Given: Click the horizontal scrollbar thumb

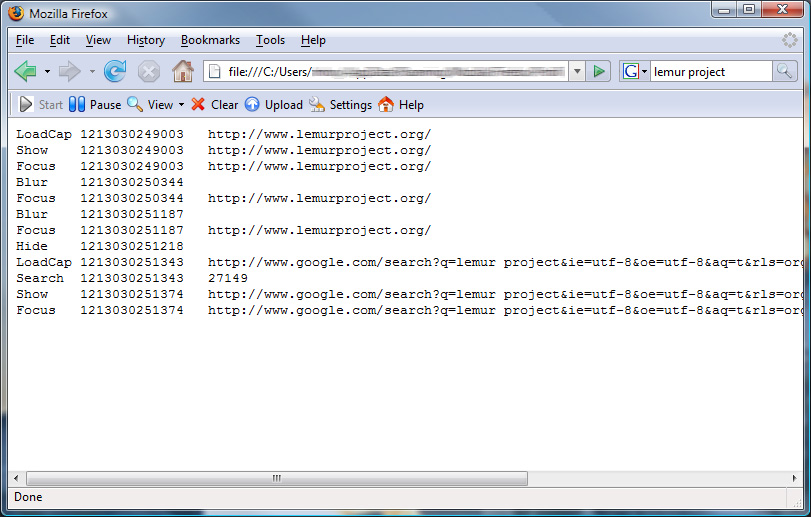Looking at the screenshot, I should click(277, 478).
